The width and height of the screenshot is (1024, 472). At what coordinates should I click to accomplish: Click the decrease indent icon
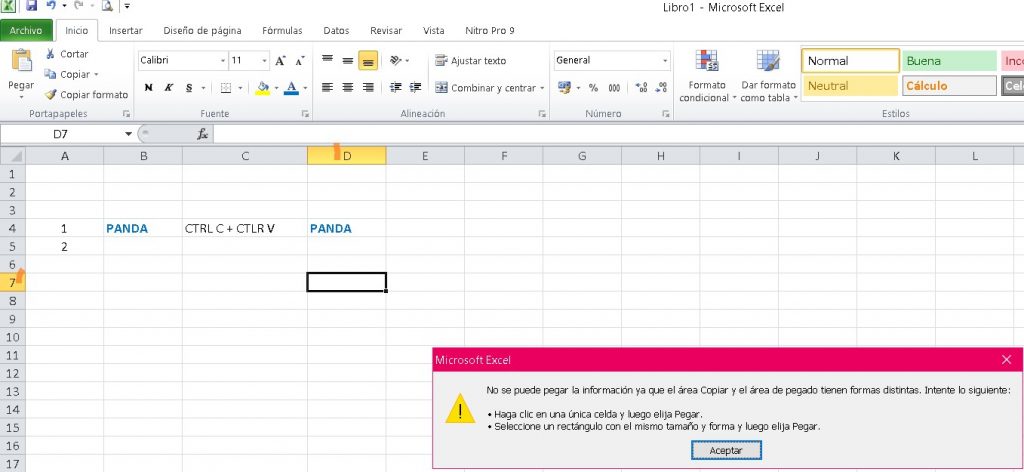click(x=396, y=87)
